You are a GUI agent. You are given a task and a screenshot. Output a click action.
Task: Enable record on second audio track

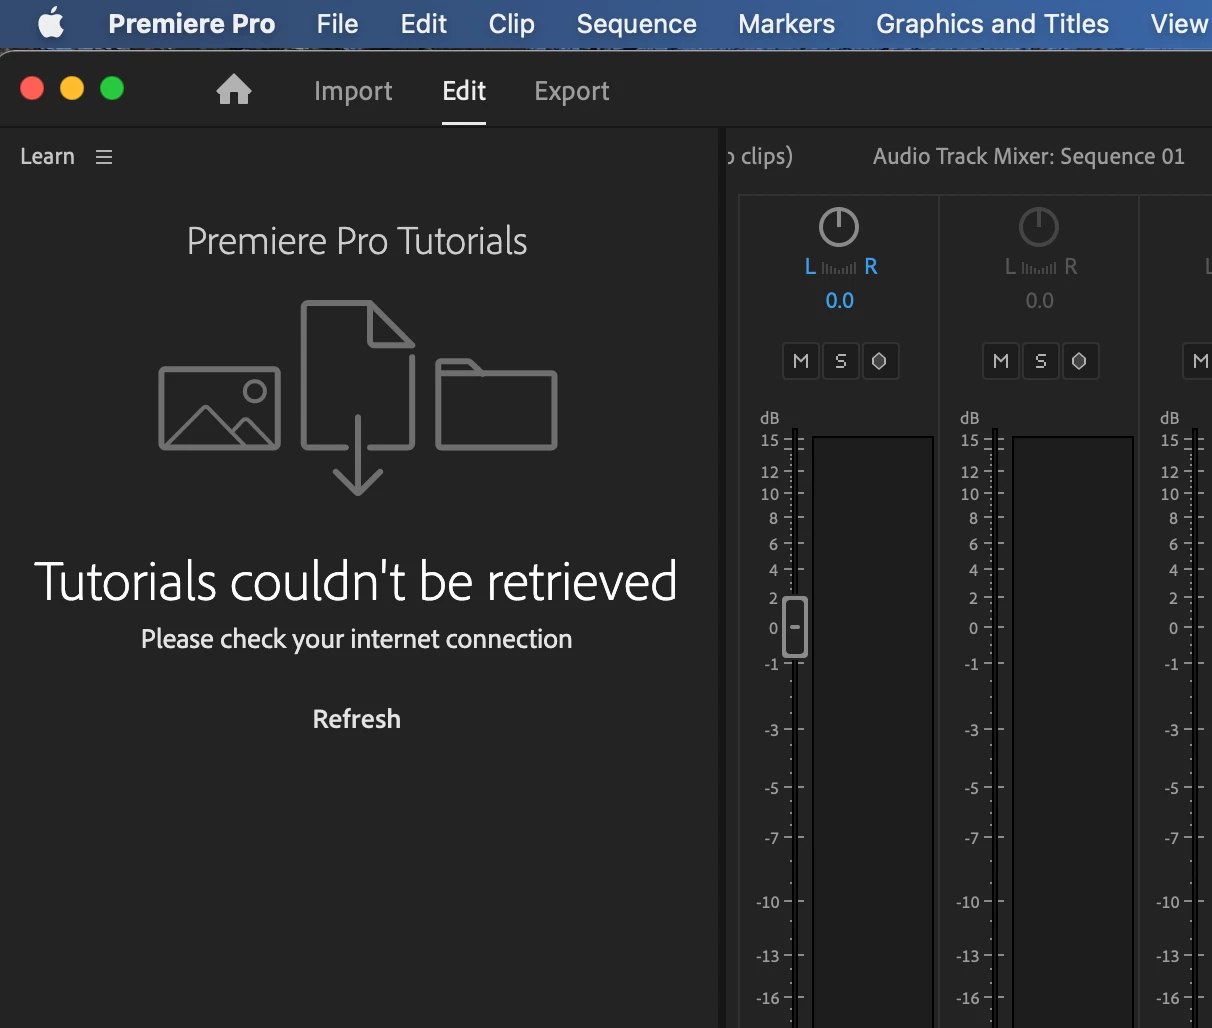pyautogui.click(x=1079, y=361)
